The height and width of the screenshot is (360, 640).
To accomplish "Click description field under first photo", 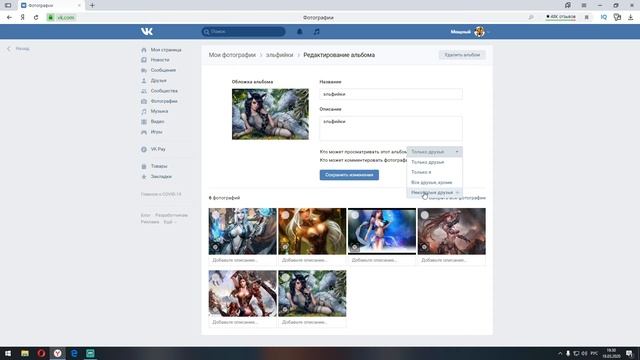I will click(242, 260).
